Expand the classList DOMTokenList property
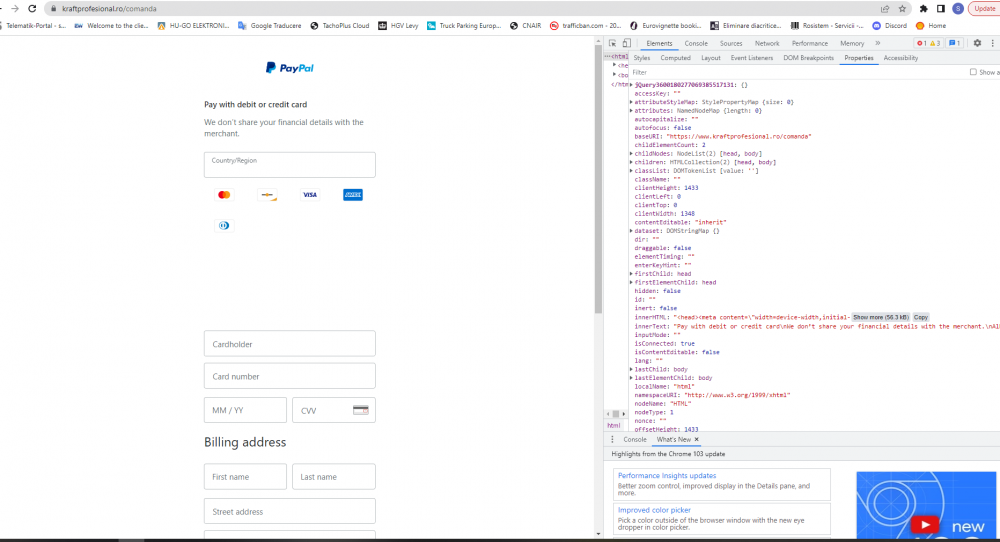 pyautogui.click(x=631, y=171)
